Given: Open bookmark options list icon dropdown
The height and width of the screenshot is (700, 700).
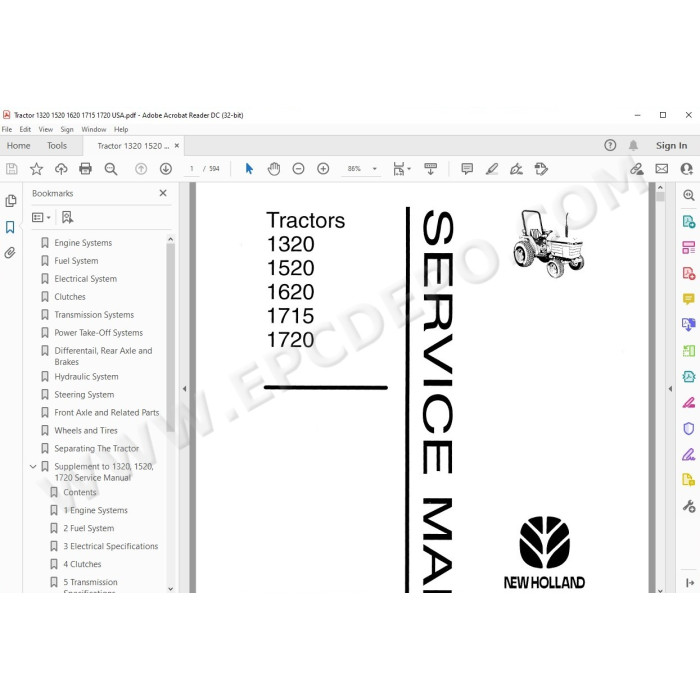Looking at the screenshot, I should coord(41,217).
